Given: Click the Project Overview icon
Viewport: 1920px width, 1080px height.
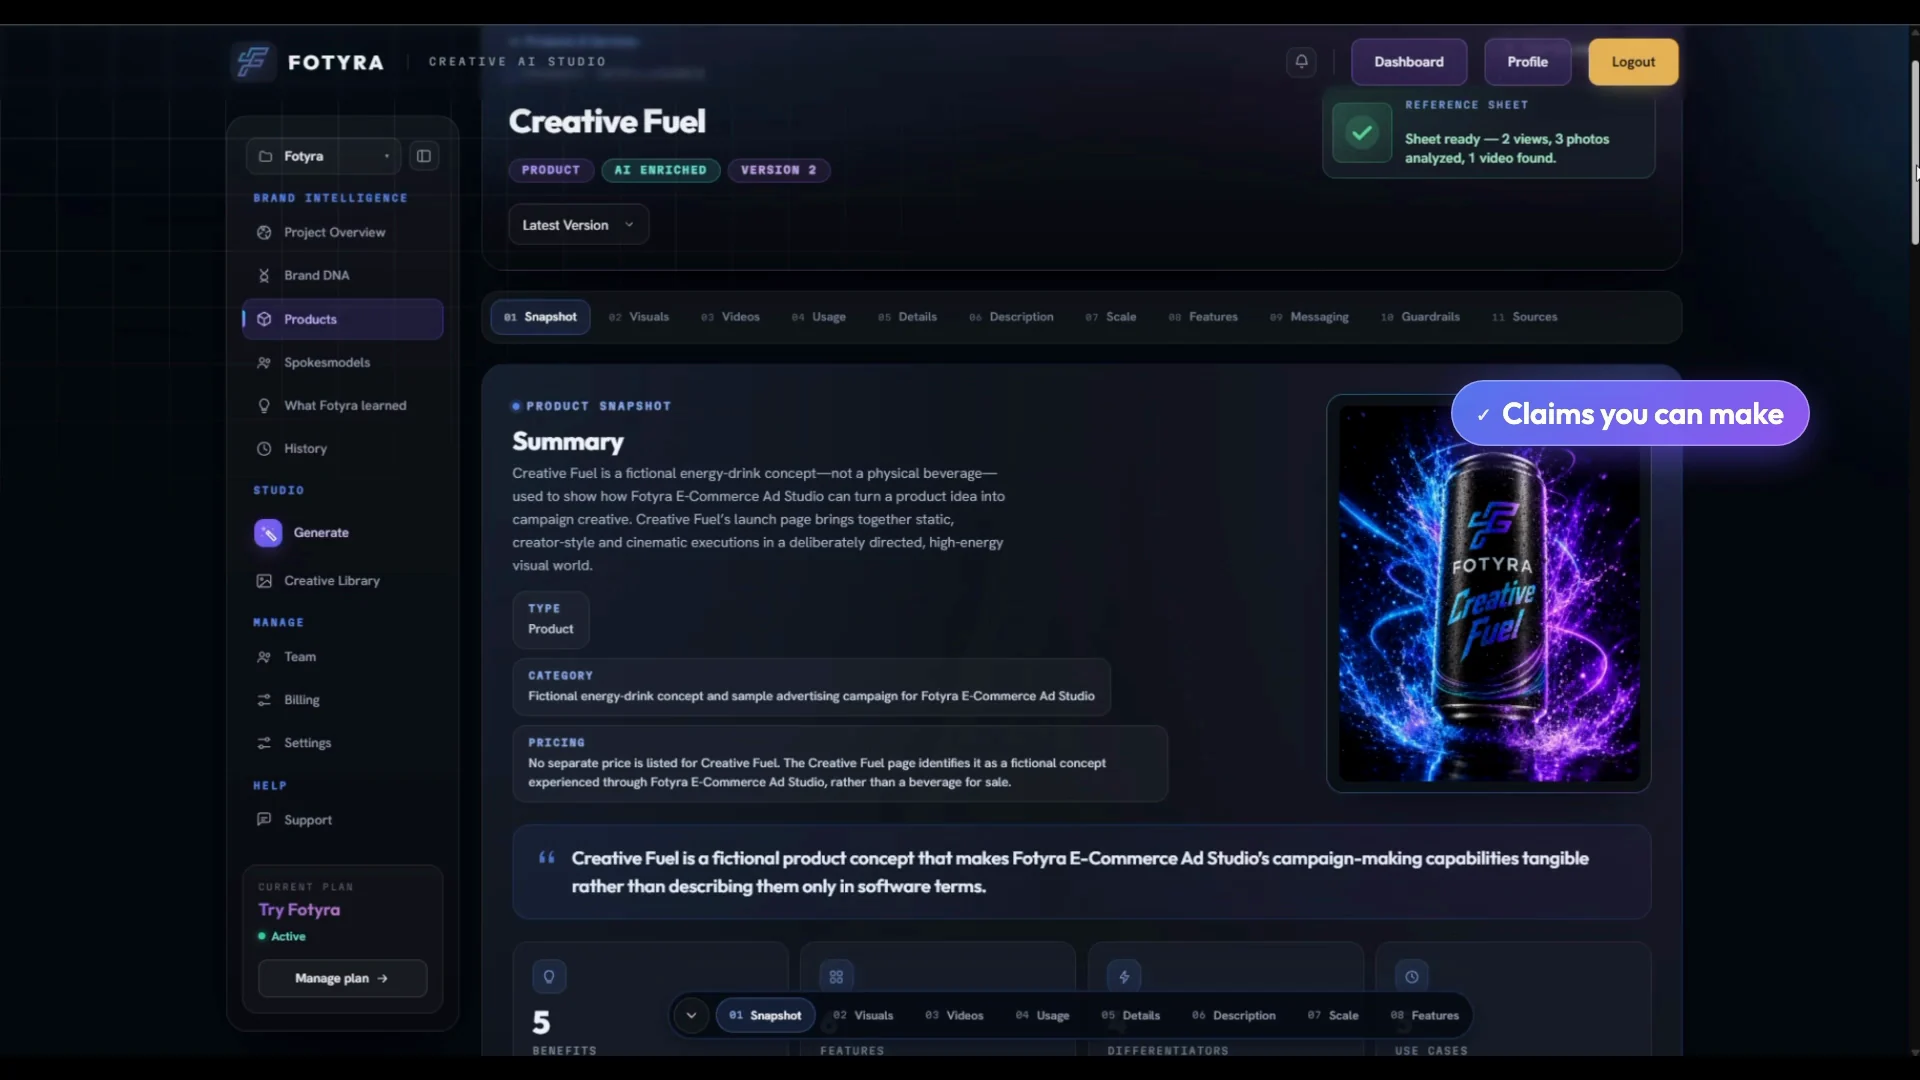Looking at the screenshot, I should click(264, 232).
